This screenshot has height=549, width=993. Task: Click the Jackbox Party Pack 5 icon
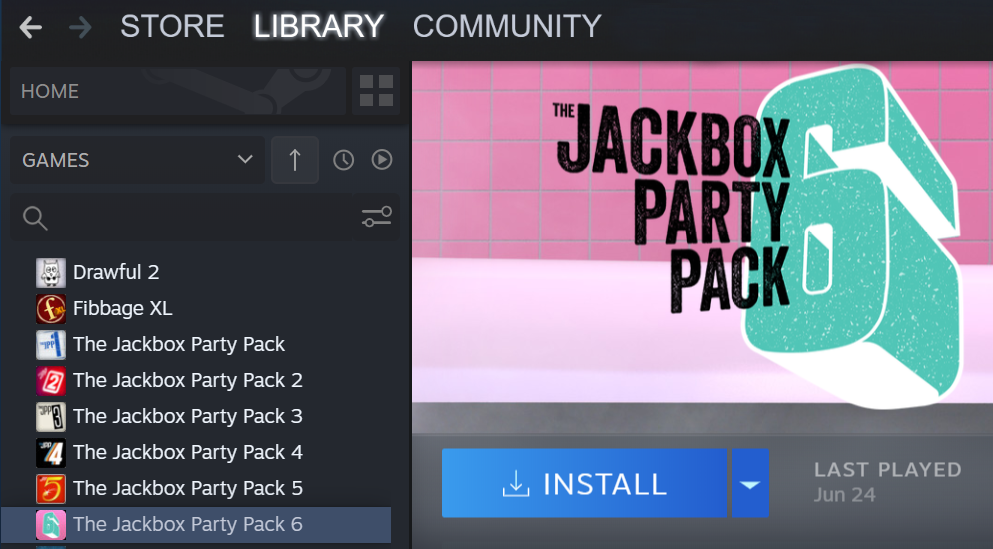click(51, 489)
